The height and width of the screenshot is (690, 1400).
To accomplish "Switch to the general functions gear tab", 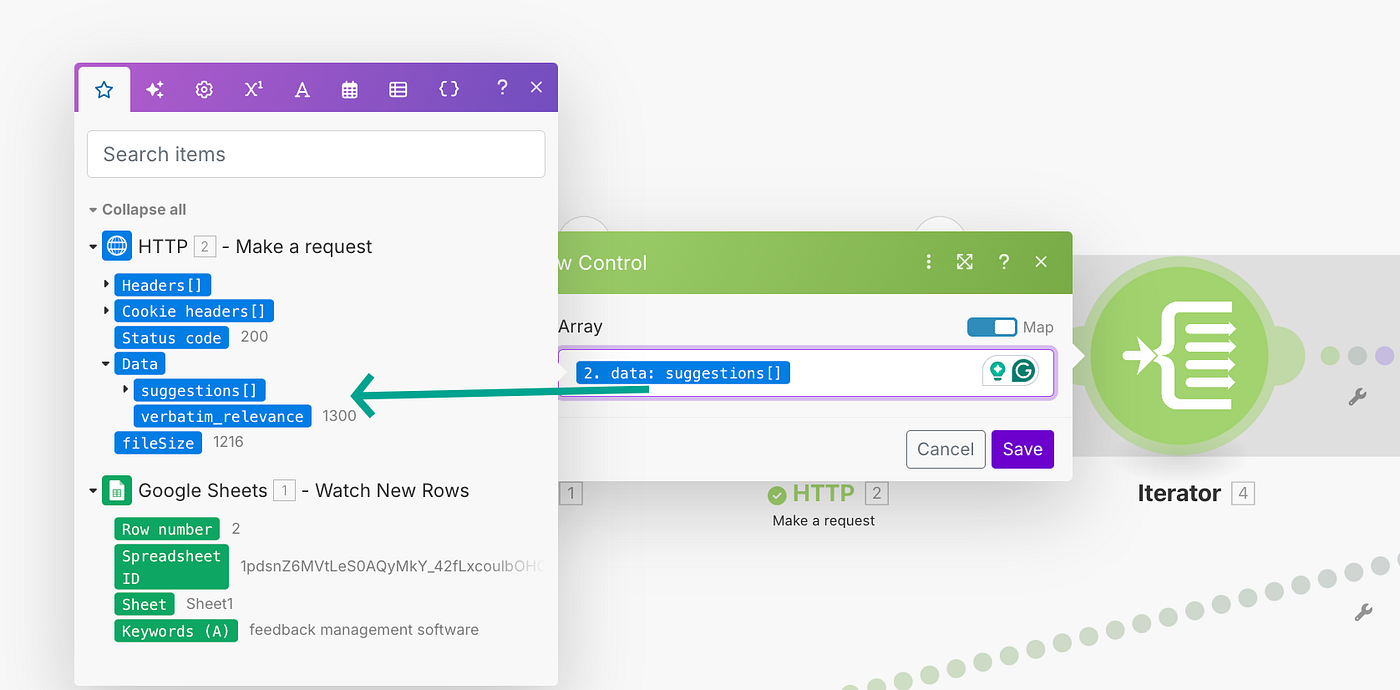I will [x=204, y=89].
